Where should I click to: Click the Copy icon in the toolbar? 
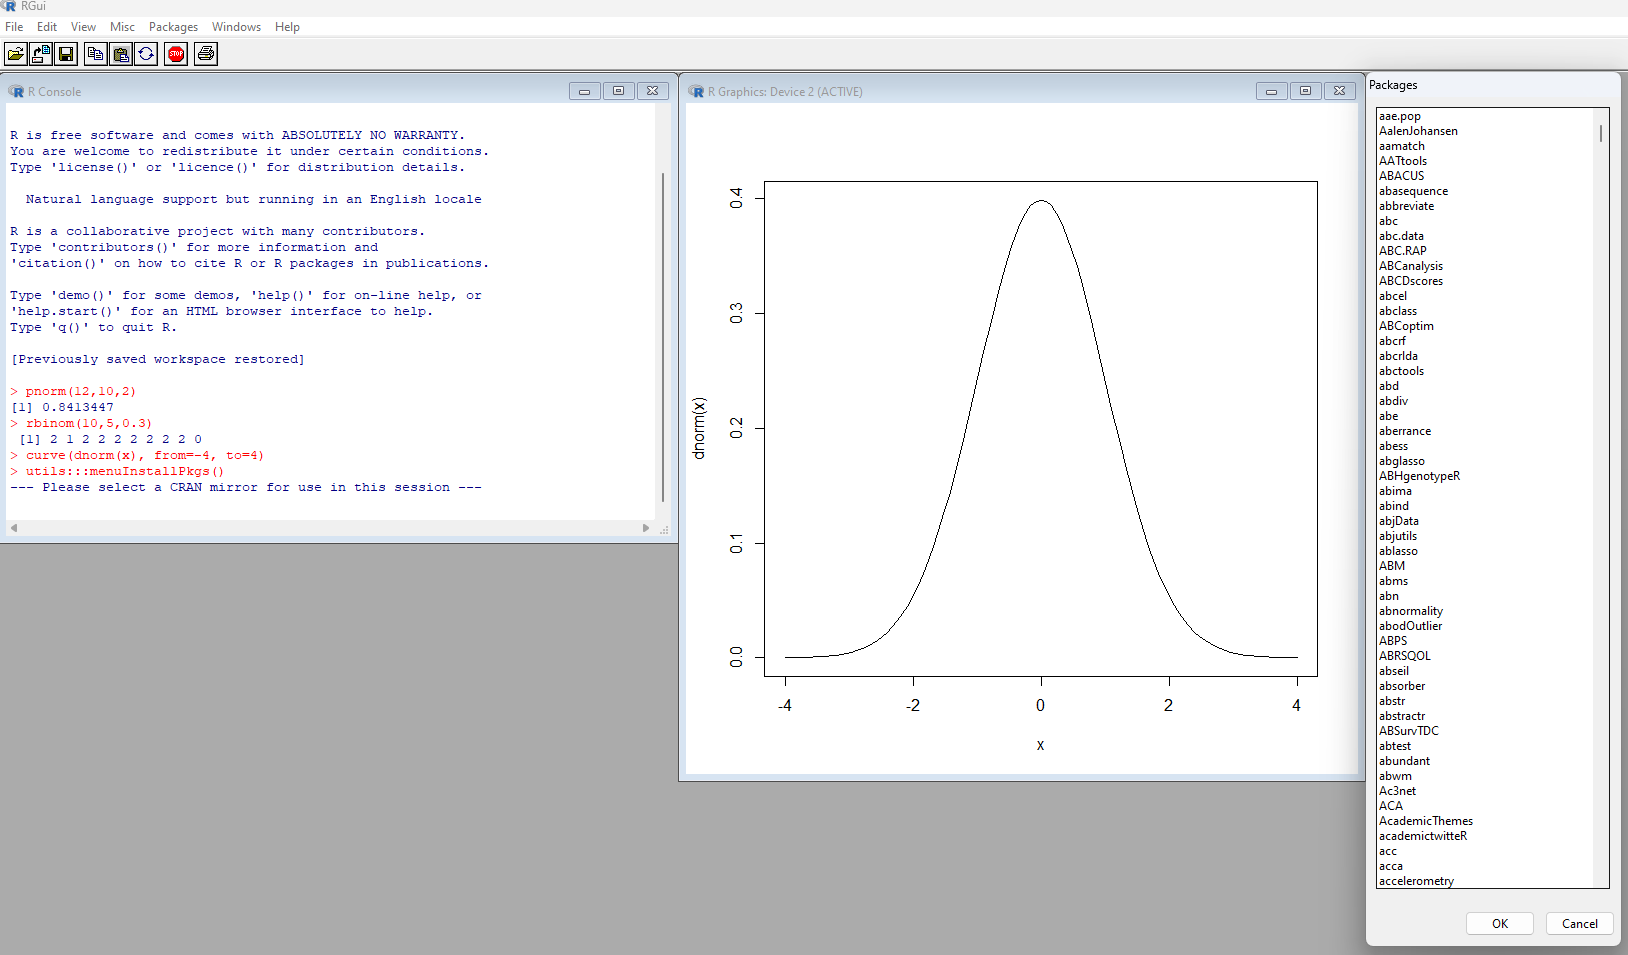coord(95,54)
